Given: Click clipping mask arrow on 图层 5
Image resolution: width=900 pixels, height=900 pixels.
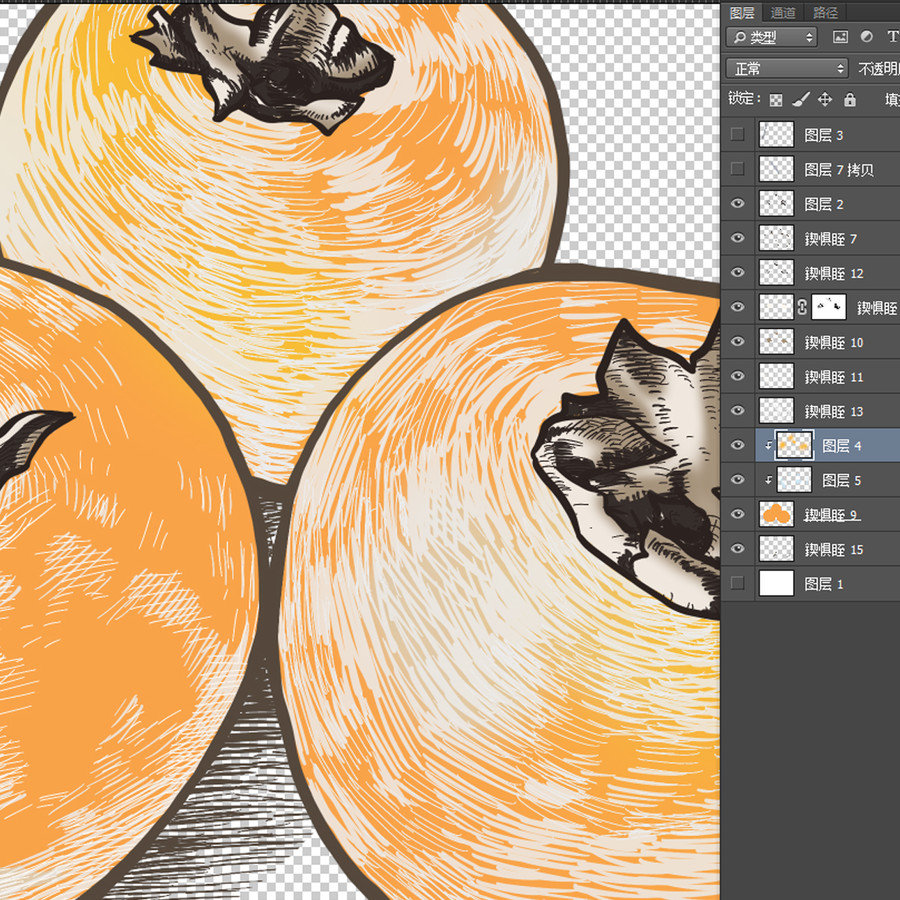Looking at the screenshot, I should tap(768, 480).
